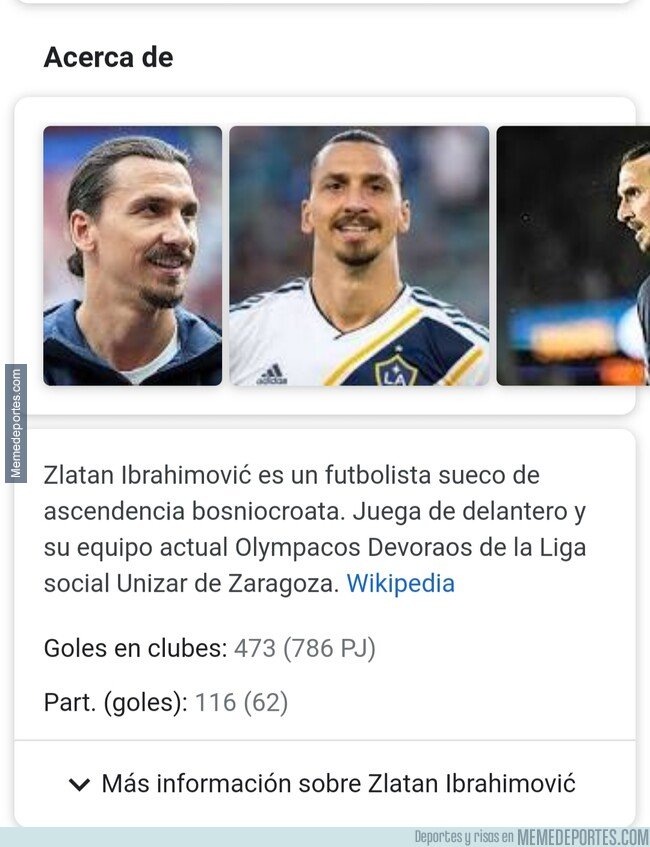Screen dimensions: 650x847
Task: Click the vertical Memedeportes.com side watermark
Action: point(16,423)
